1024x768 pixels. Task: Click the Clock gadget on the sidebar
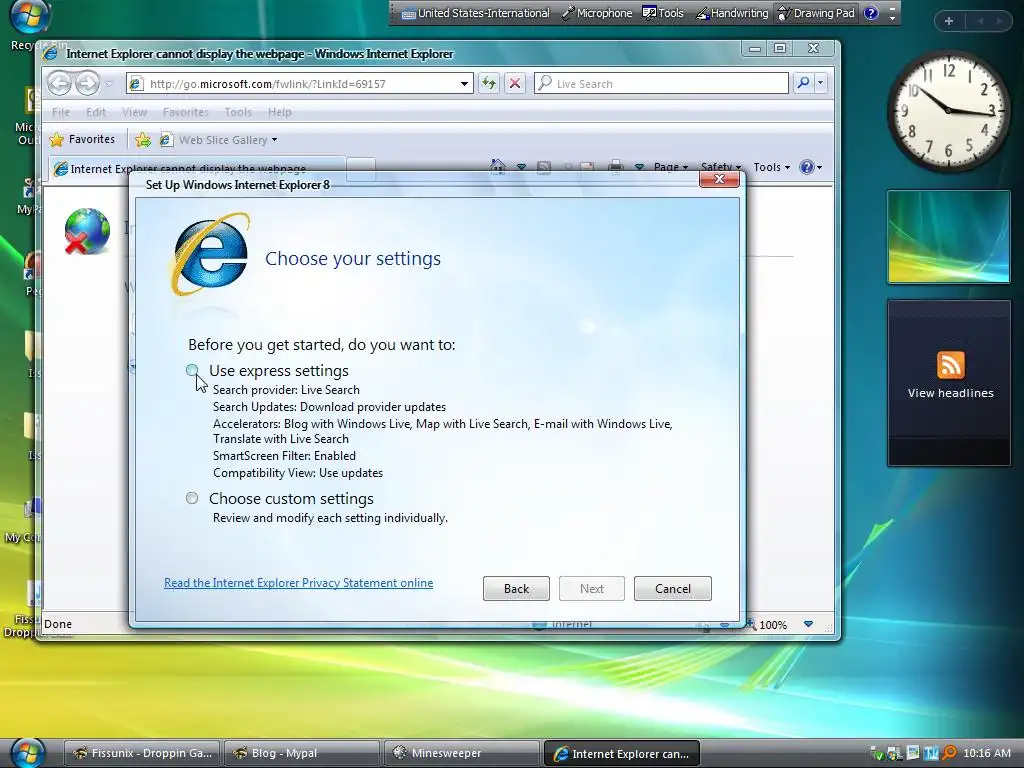click(x=949, y=111)
